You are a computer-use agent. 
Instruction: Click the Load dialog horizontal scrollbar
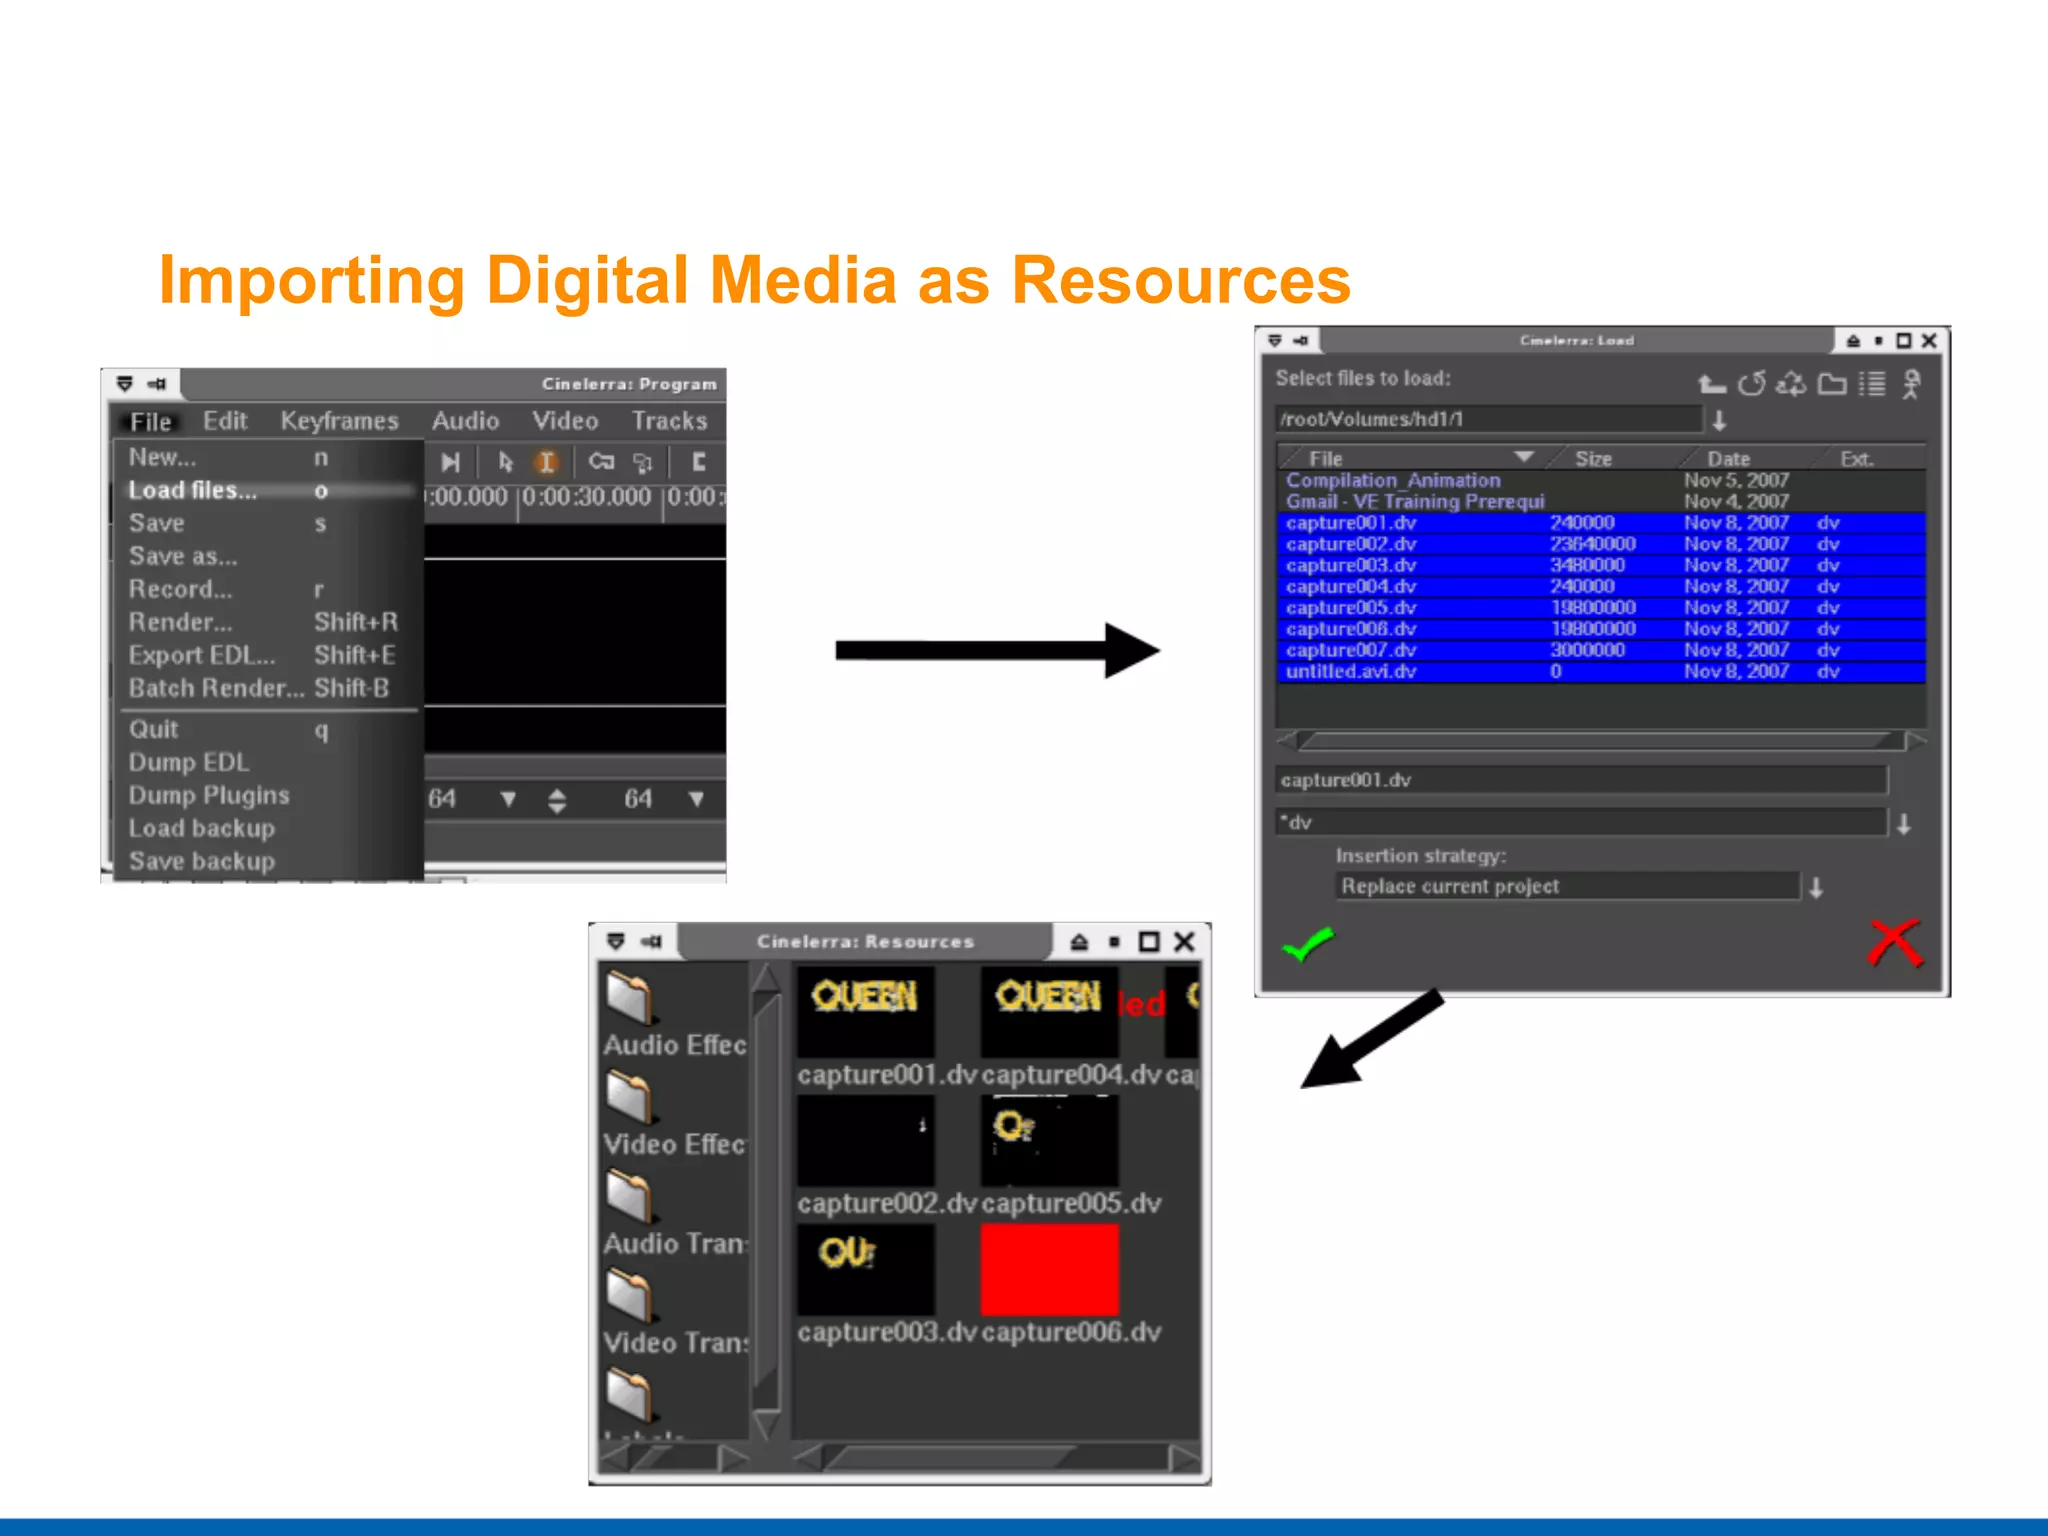[1601, 741]
